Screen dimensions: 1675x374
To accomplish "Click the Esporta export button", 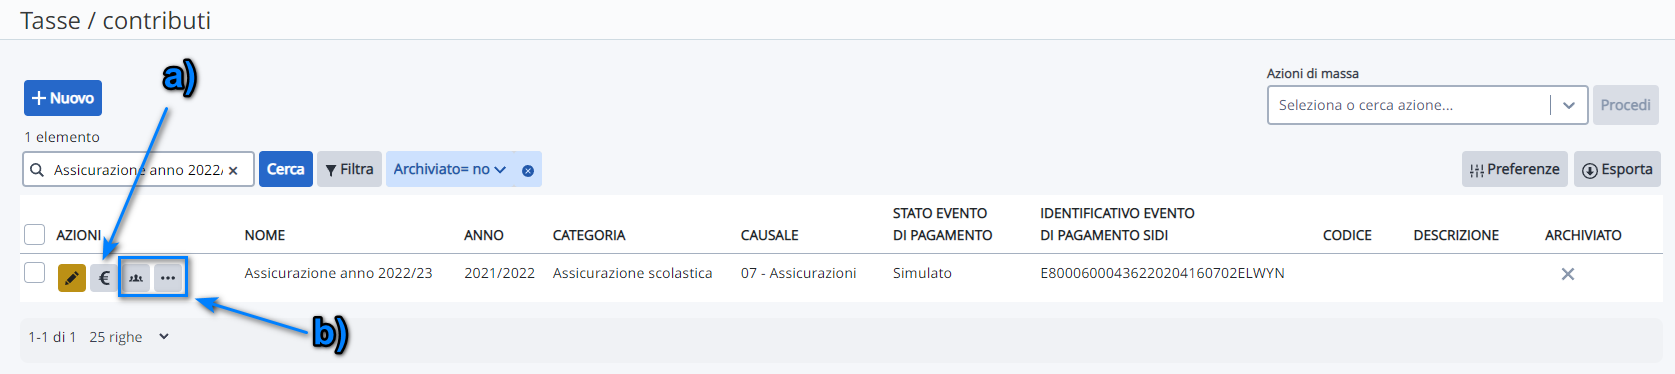I will (x=1617, y=169).
